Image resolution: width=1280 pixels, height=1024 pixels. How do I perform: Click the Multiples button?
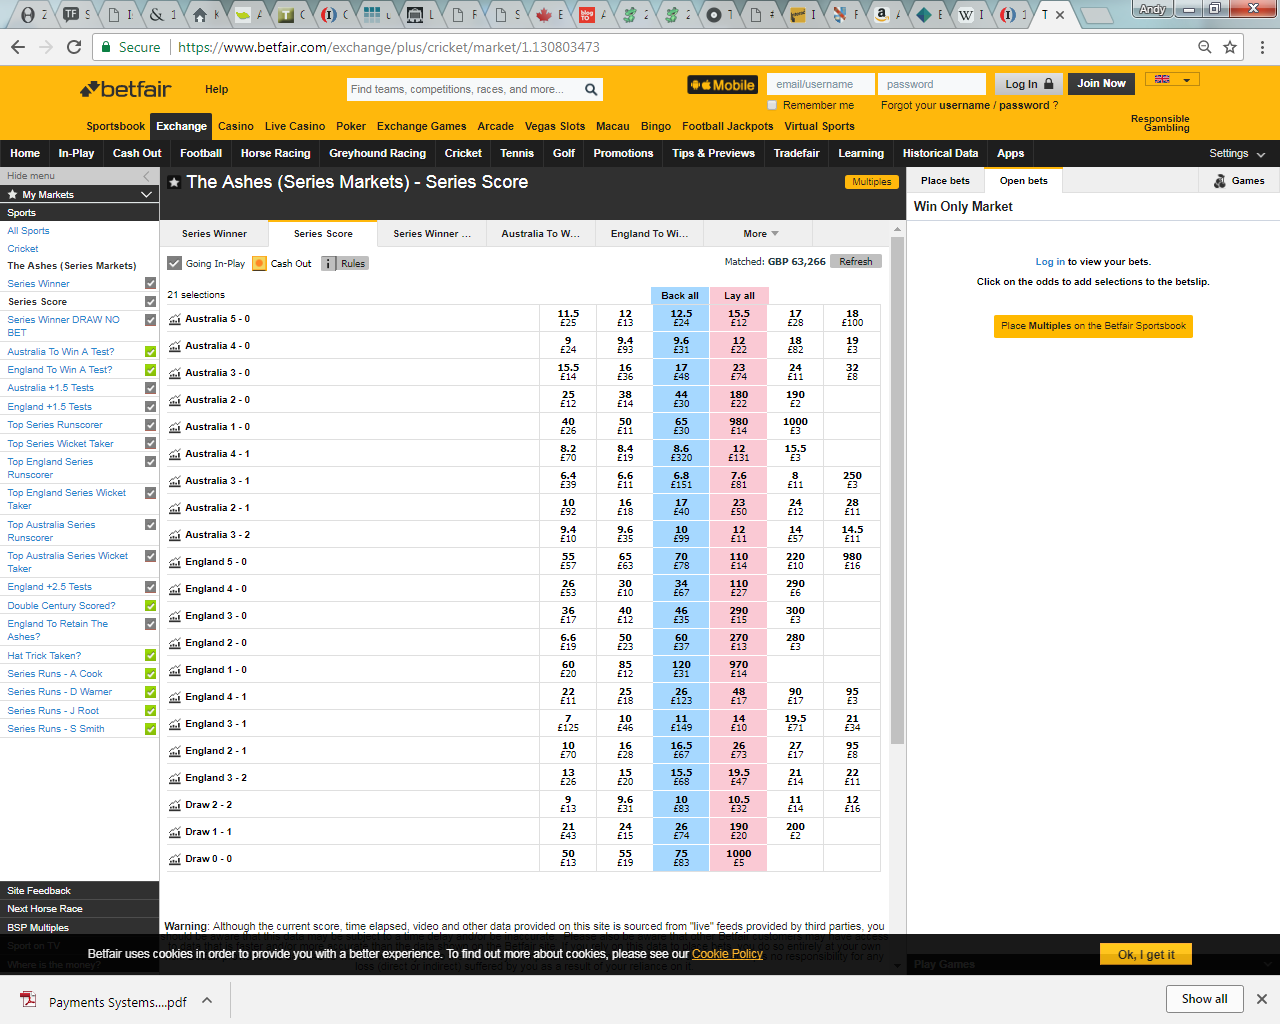click(x=872, y=182)
